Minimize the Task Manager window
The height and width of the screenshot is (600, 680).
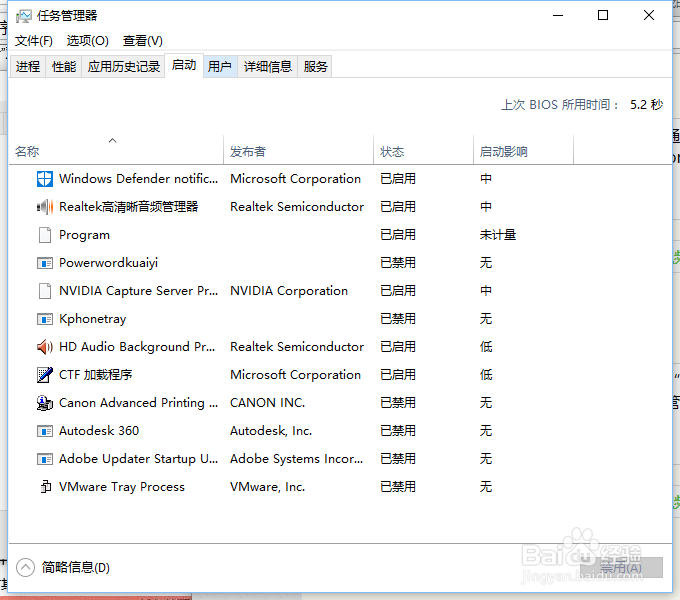(558, 16)
